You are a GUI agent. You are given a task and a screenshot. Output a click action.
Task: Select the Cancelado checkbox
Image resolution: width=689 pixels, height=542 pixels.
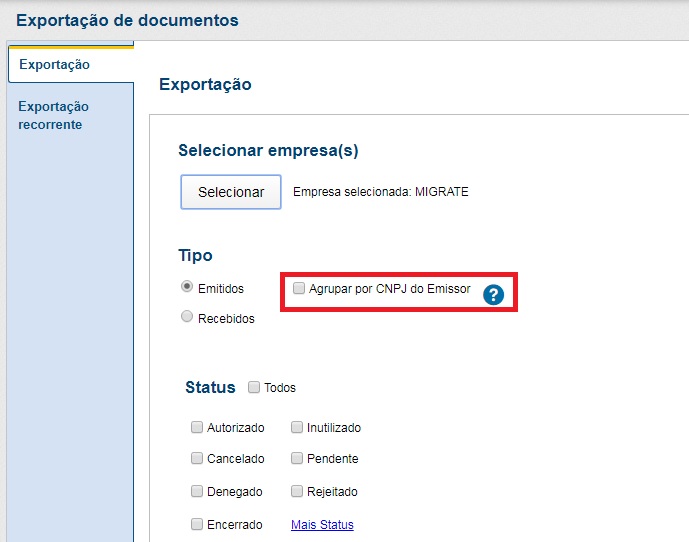pos(197,459)
